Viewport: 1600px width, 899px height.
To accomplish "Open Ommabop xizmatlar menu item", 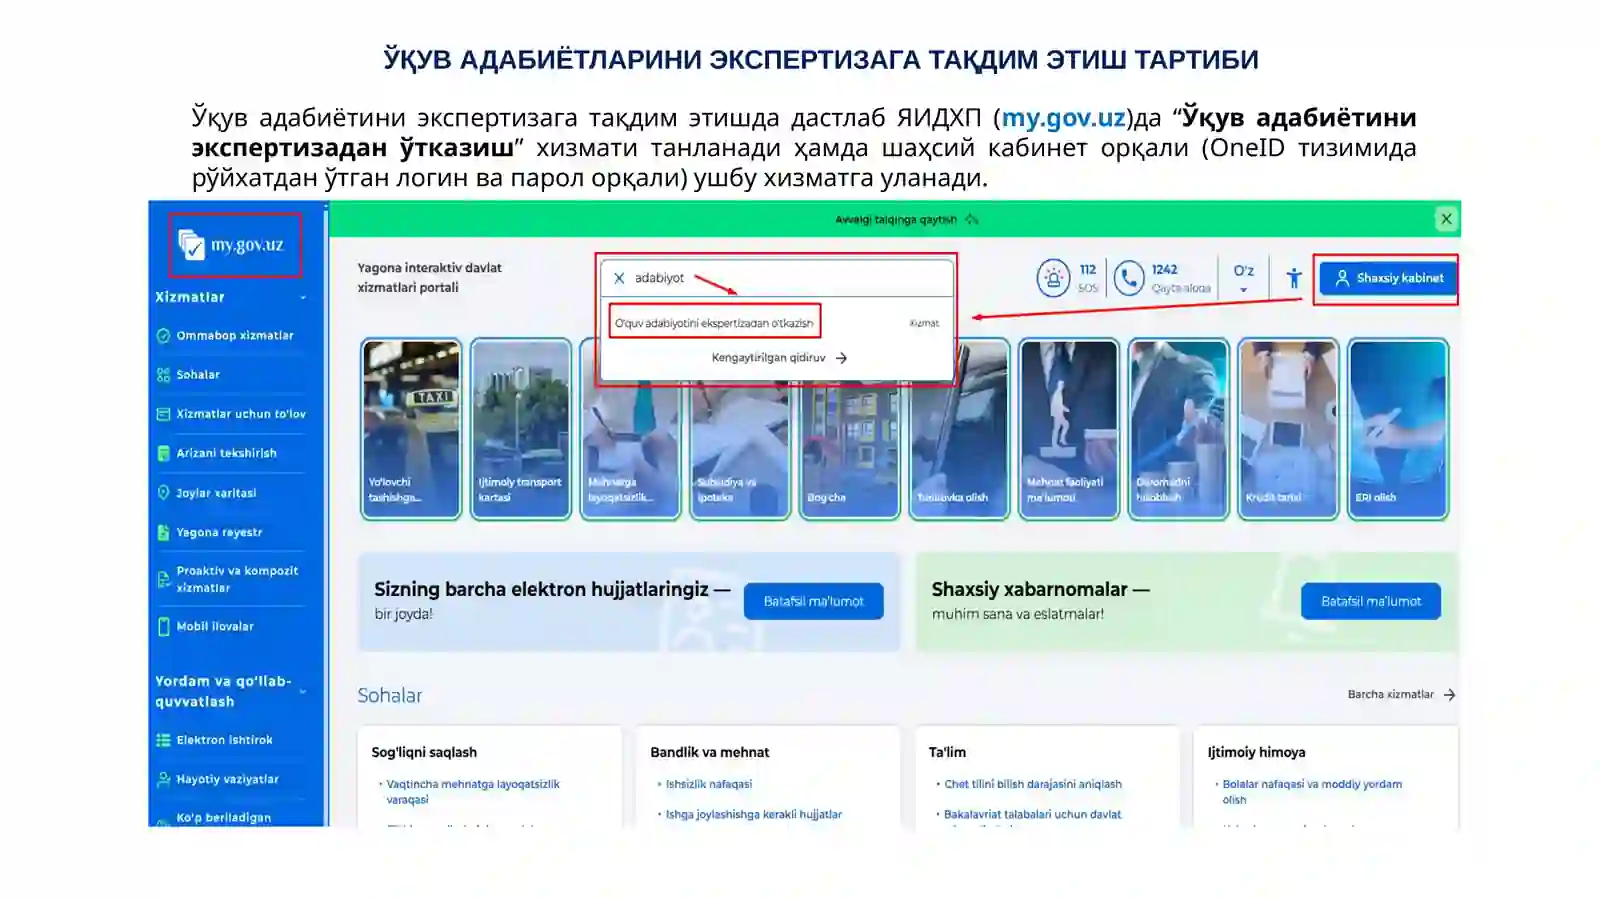I will pos(235,336).
